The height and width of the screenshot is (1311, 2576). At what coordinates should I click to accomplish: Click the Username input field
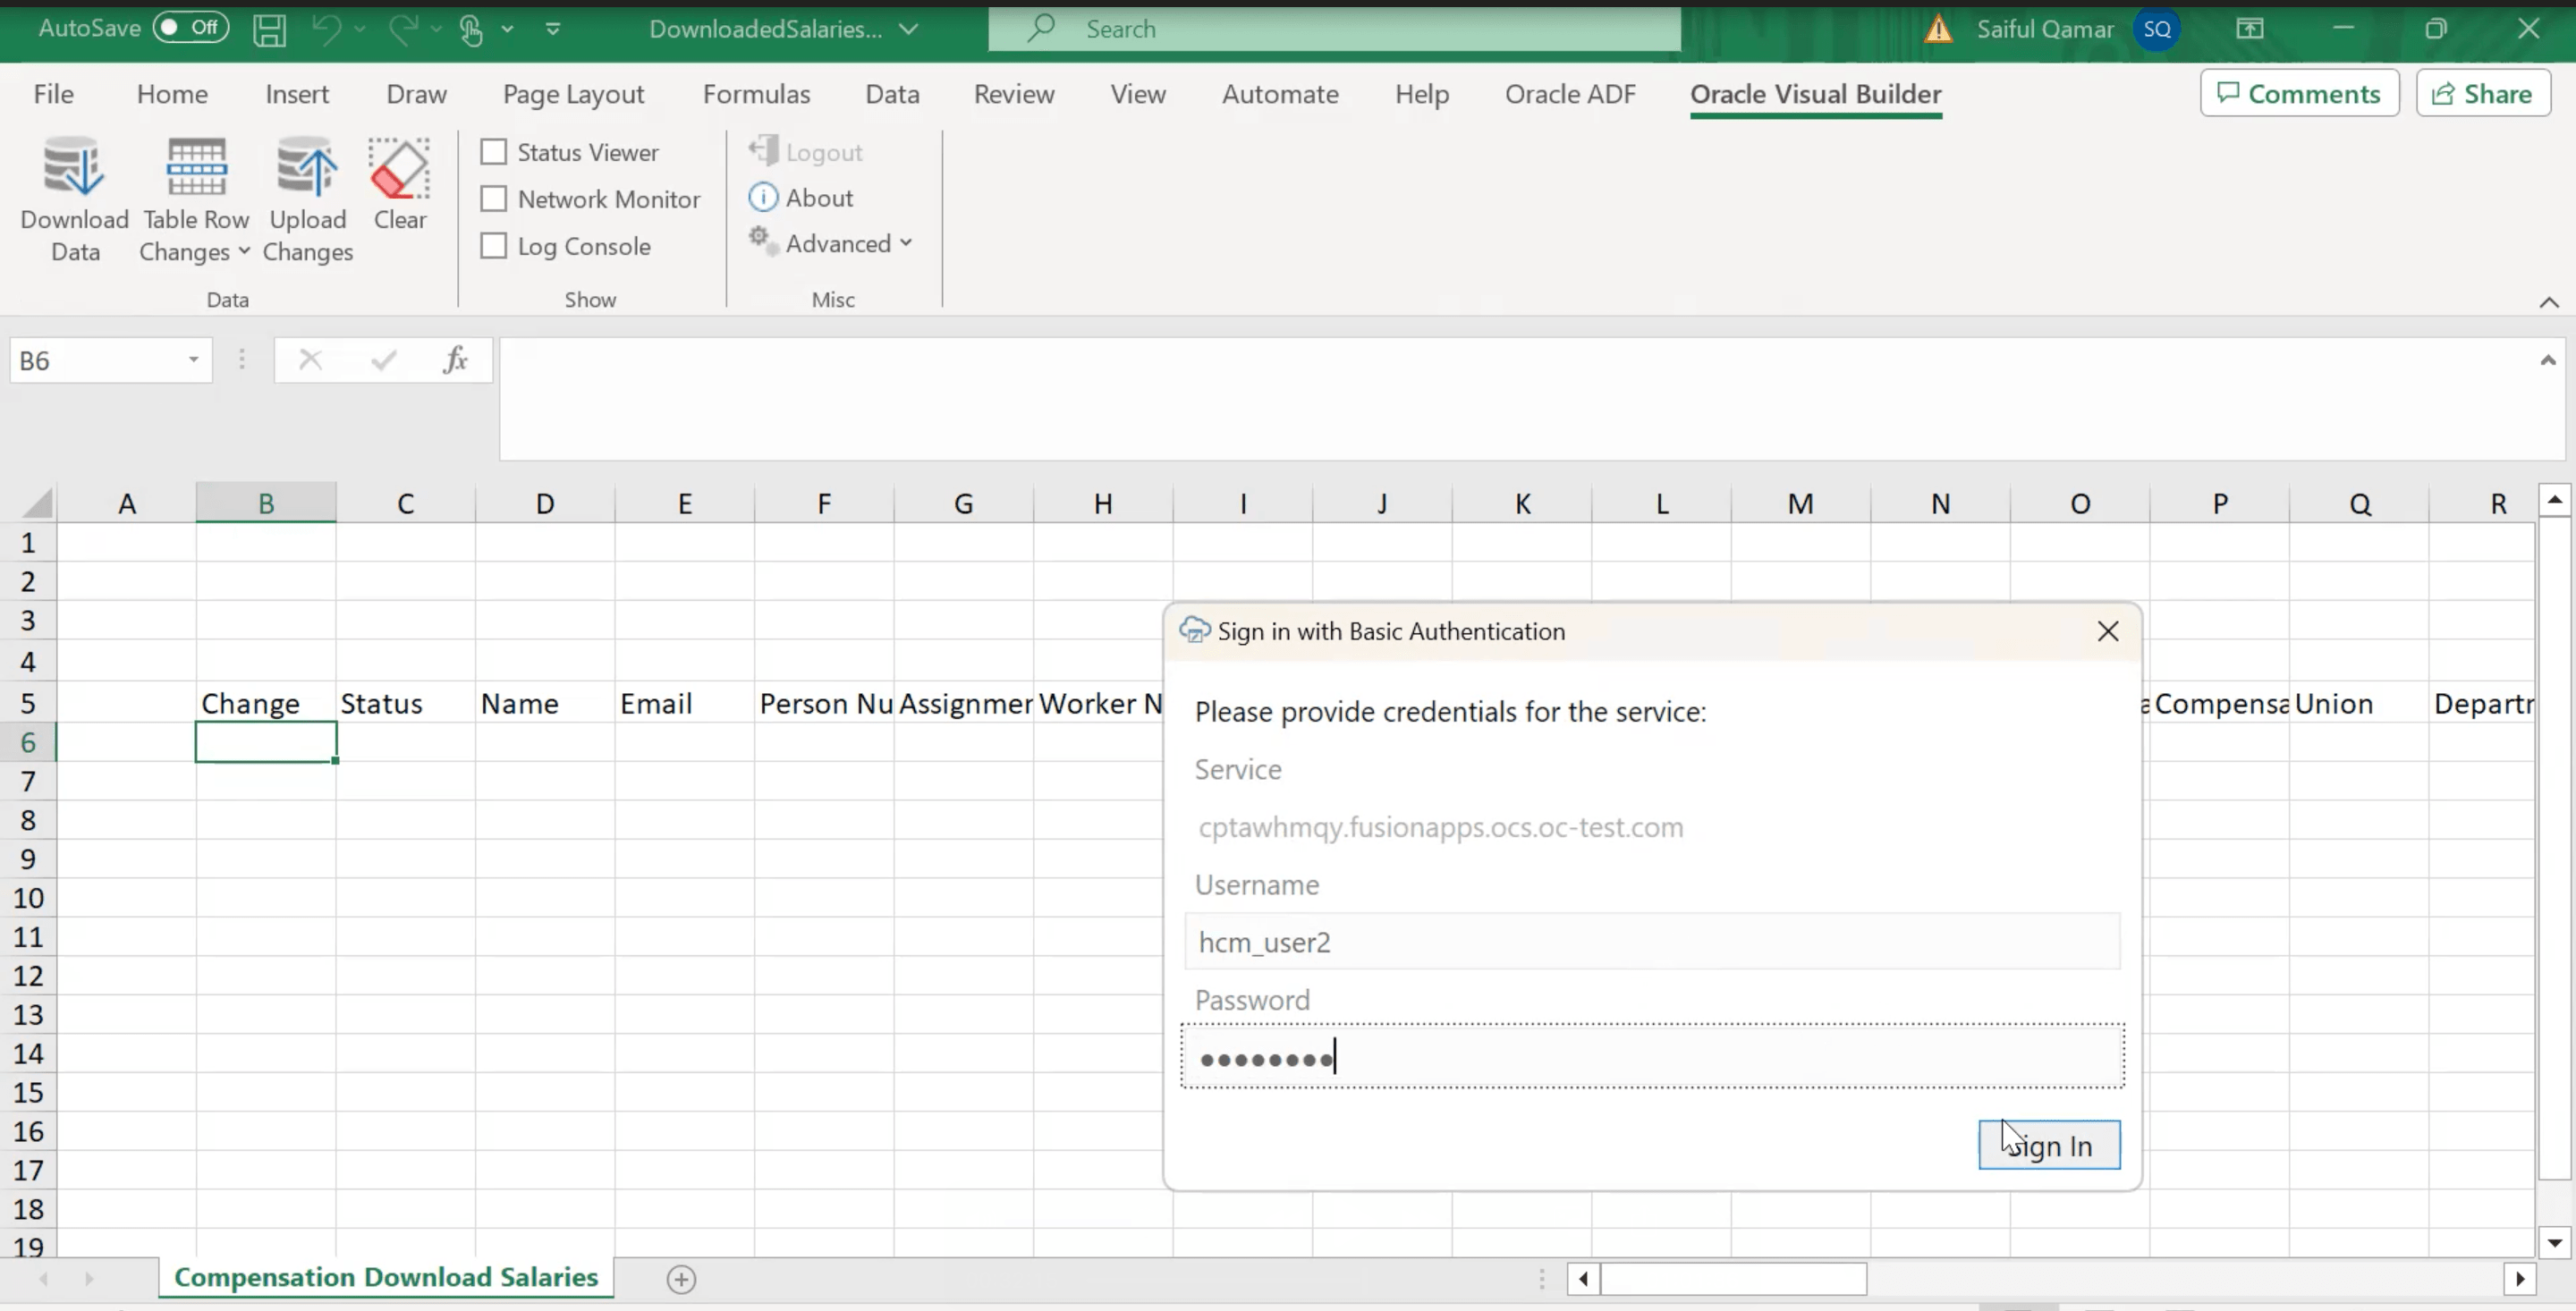coord(1651,942)
